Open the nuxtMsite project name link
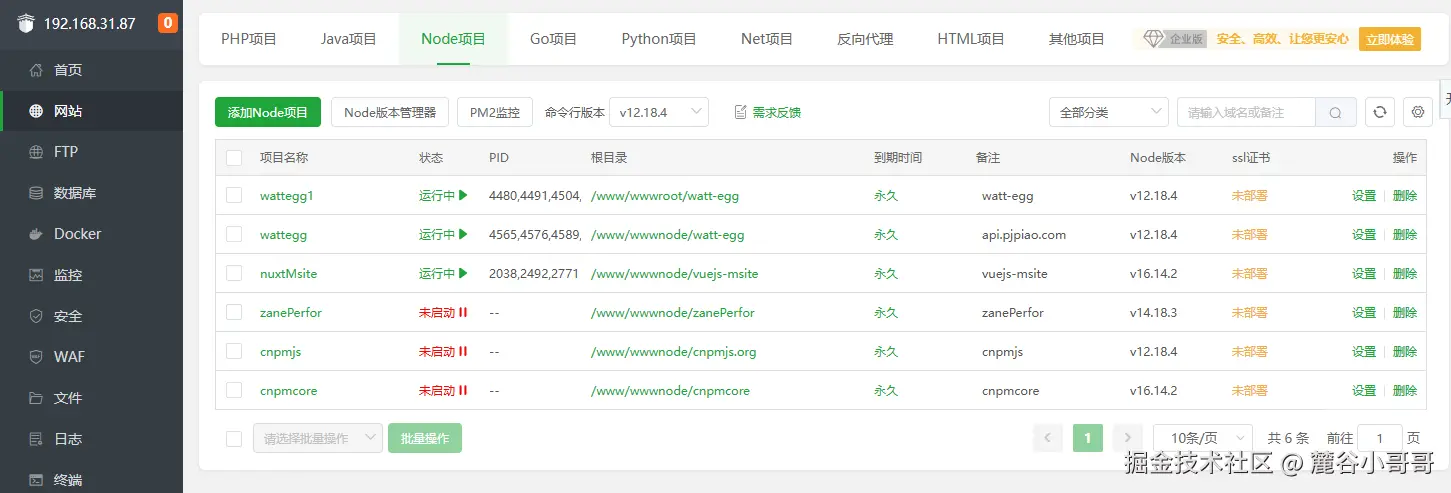 point(288,273)
